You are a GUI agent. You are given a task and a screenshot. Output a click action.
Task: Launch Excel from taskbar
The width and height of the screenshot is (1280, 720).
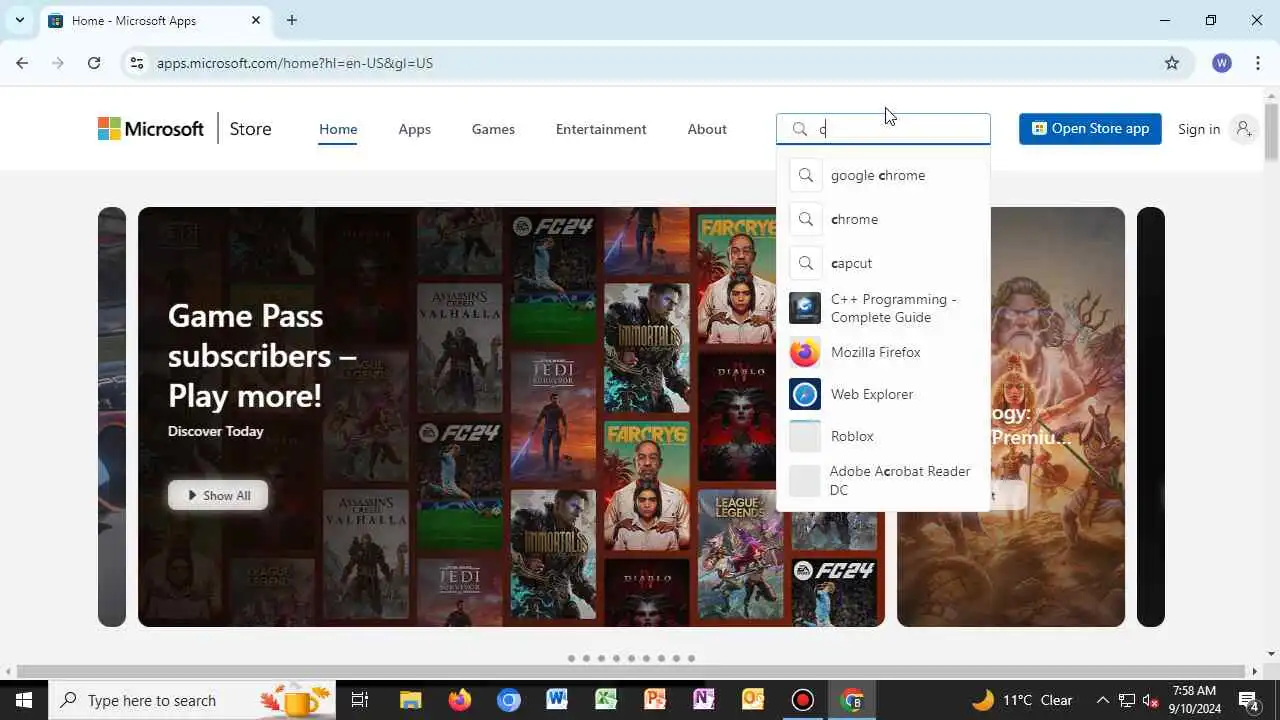coord(606,700)
